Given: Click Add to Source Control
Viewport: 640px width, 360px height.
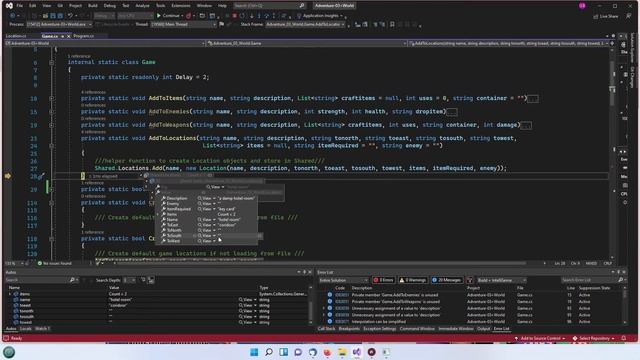Looking at the screenshot, I should point(540,338).
